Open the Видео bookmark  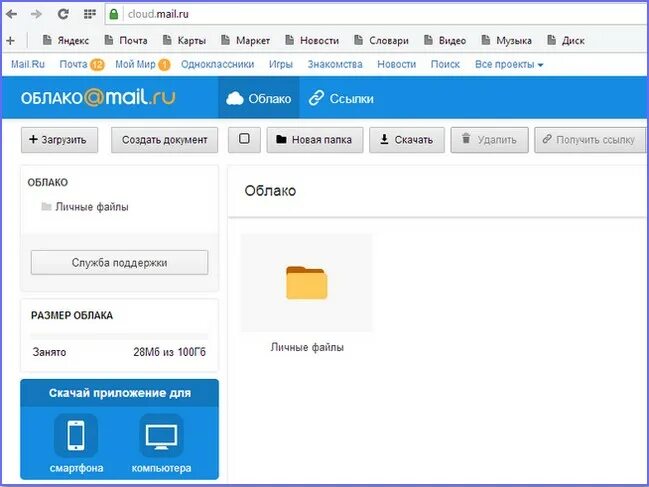(445, 41)
